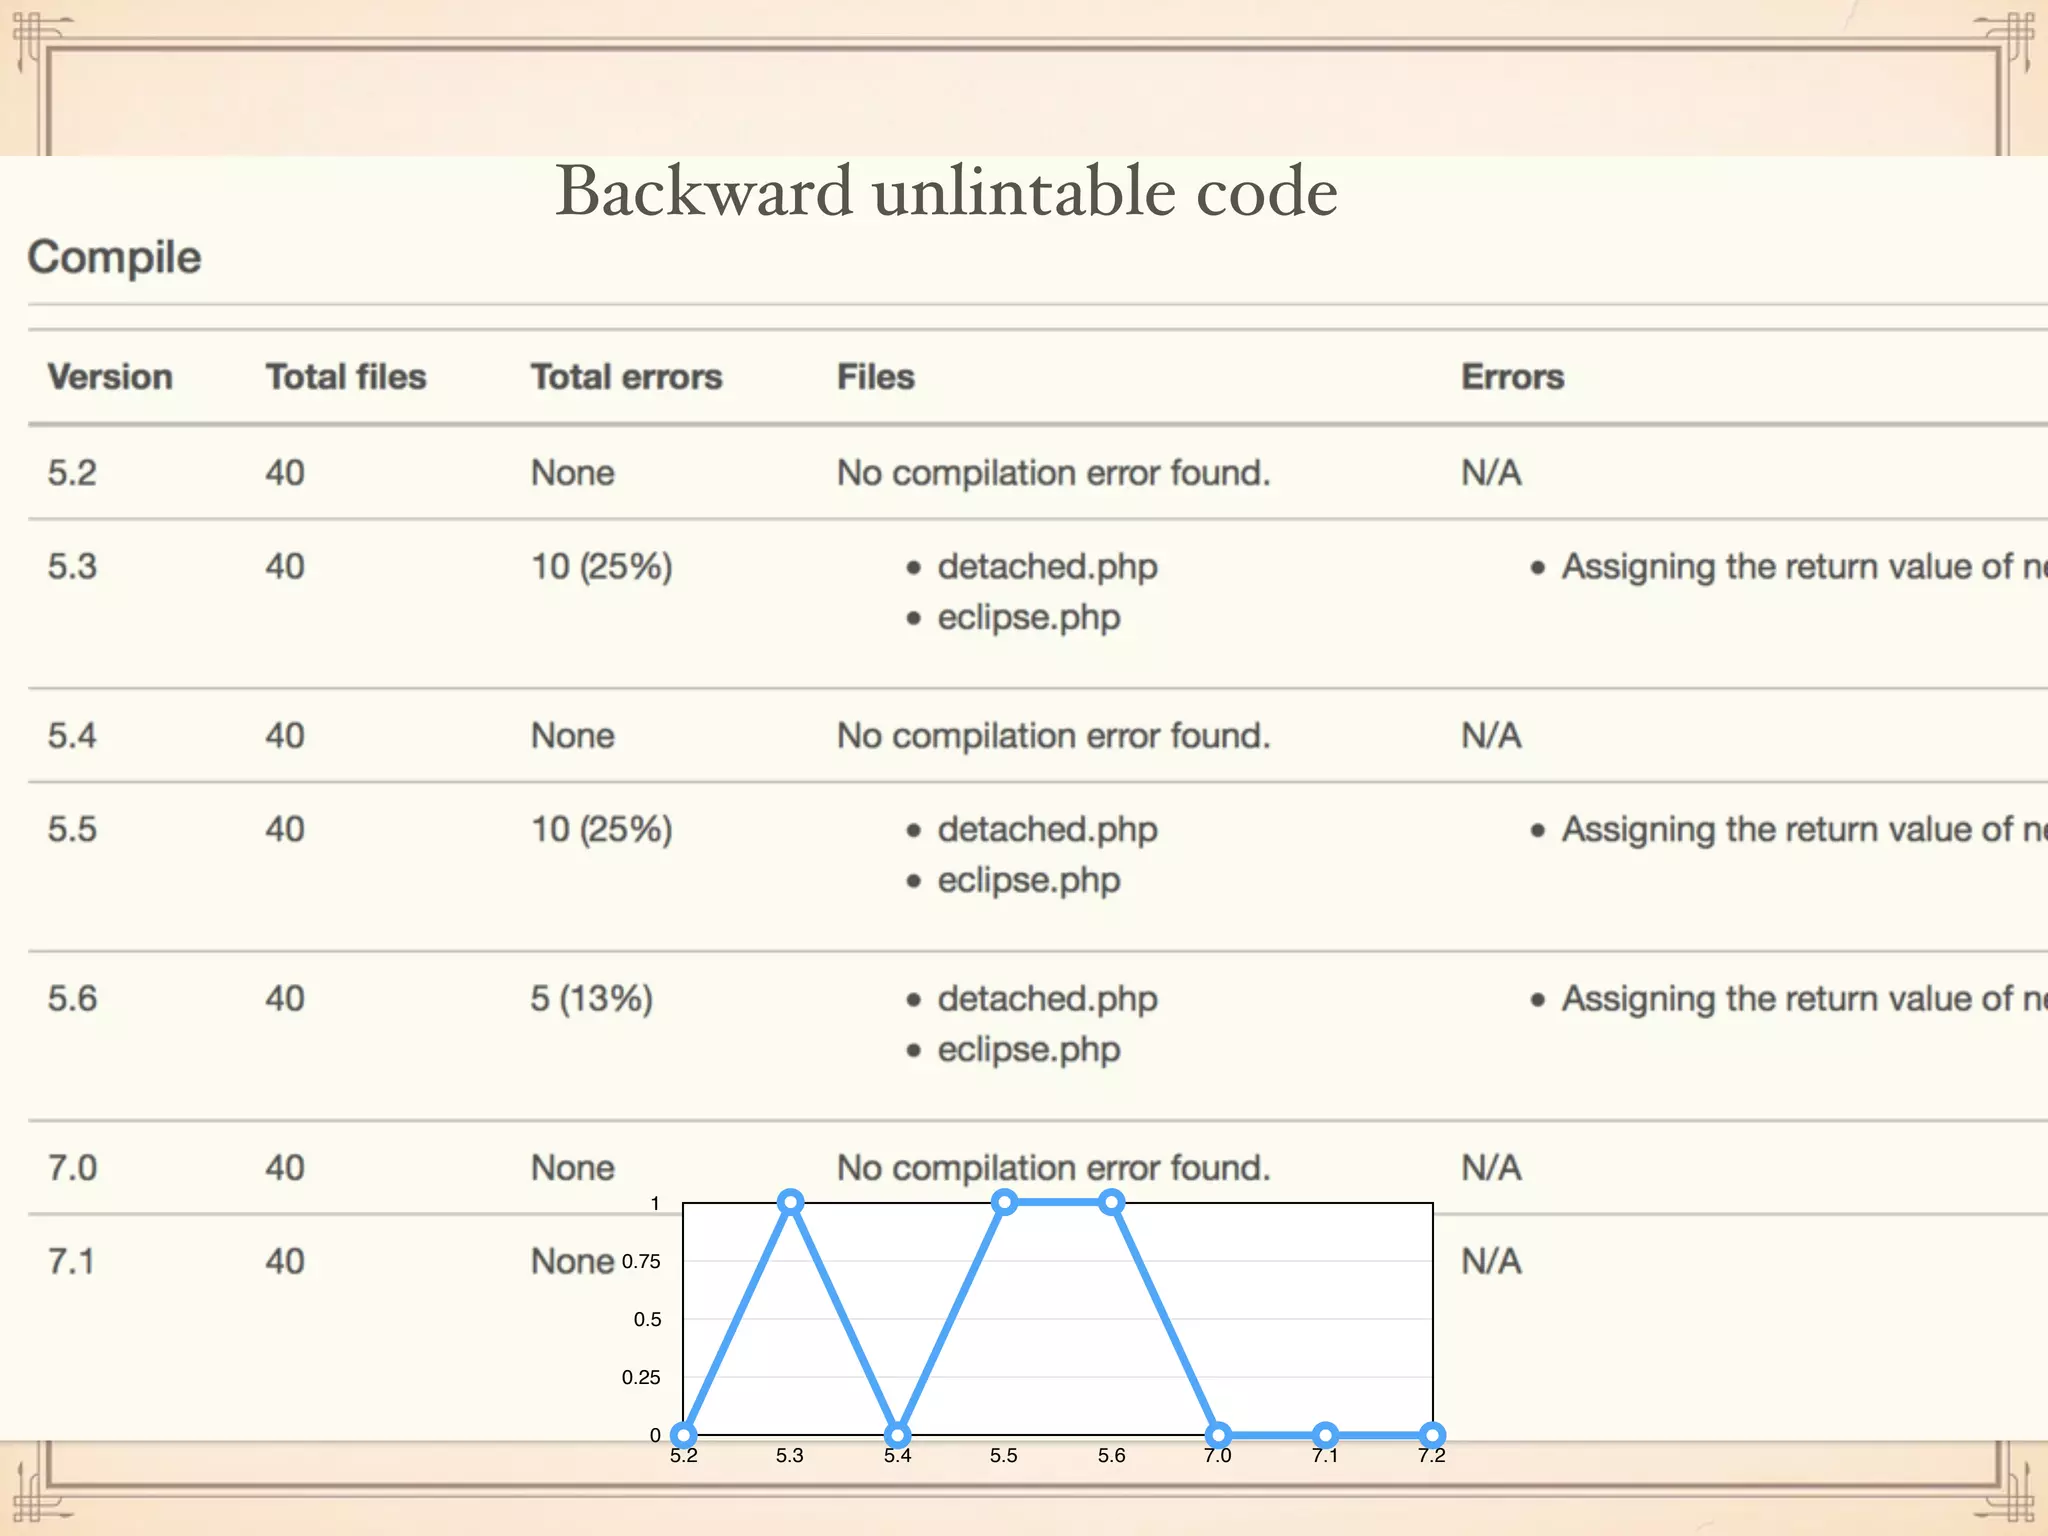Click the chart data point at 5.3
This screenshot has height=1536, width=2048.
click(790, 1202)
